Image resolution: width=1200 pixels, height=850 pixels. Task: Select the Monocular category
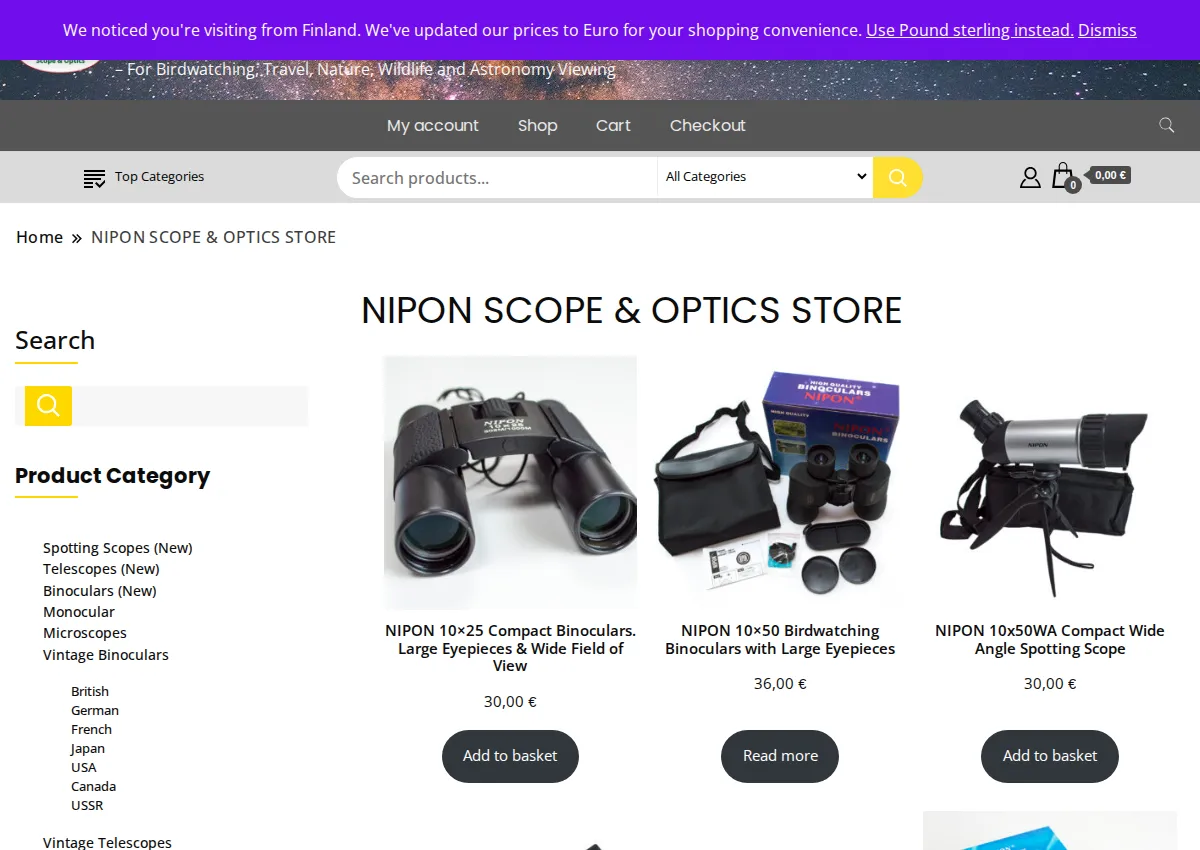79,612
